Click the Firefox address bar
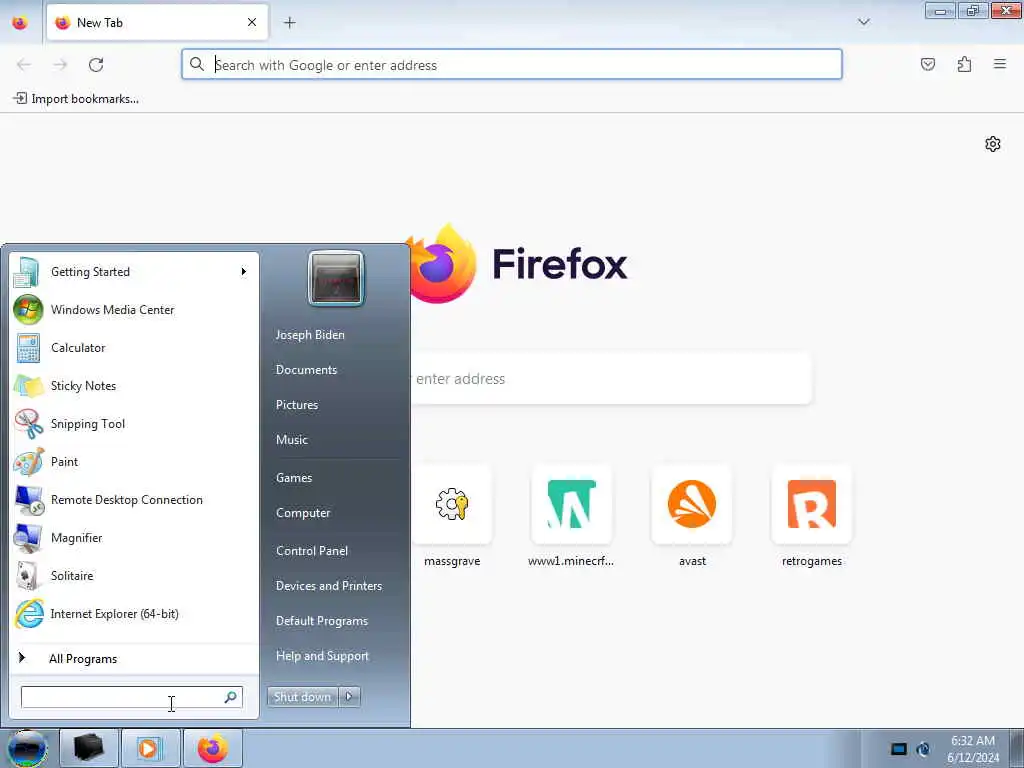The height and width of the screenshot is (768, 1024). tap(512, 65)
